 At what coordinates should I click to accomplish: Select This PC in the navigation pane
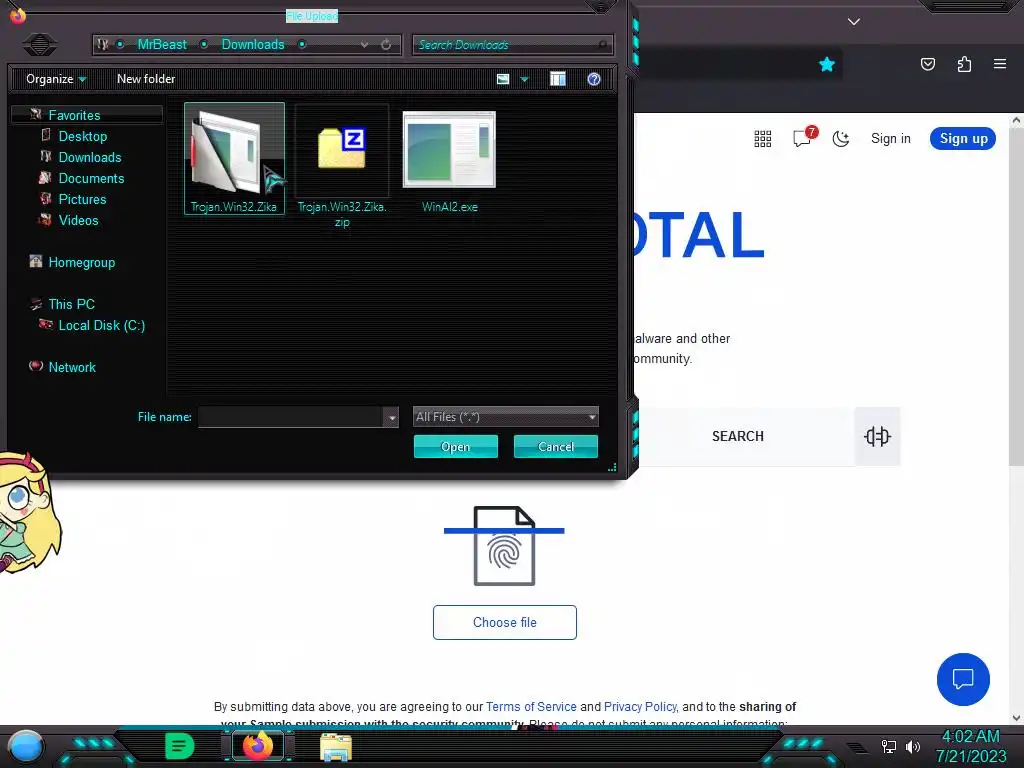(71, 304)
